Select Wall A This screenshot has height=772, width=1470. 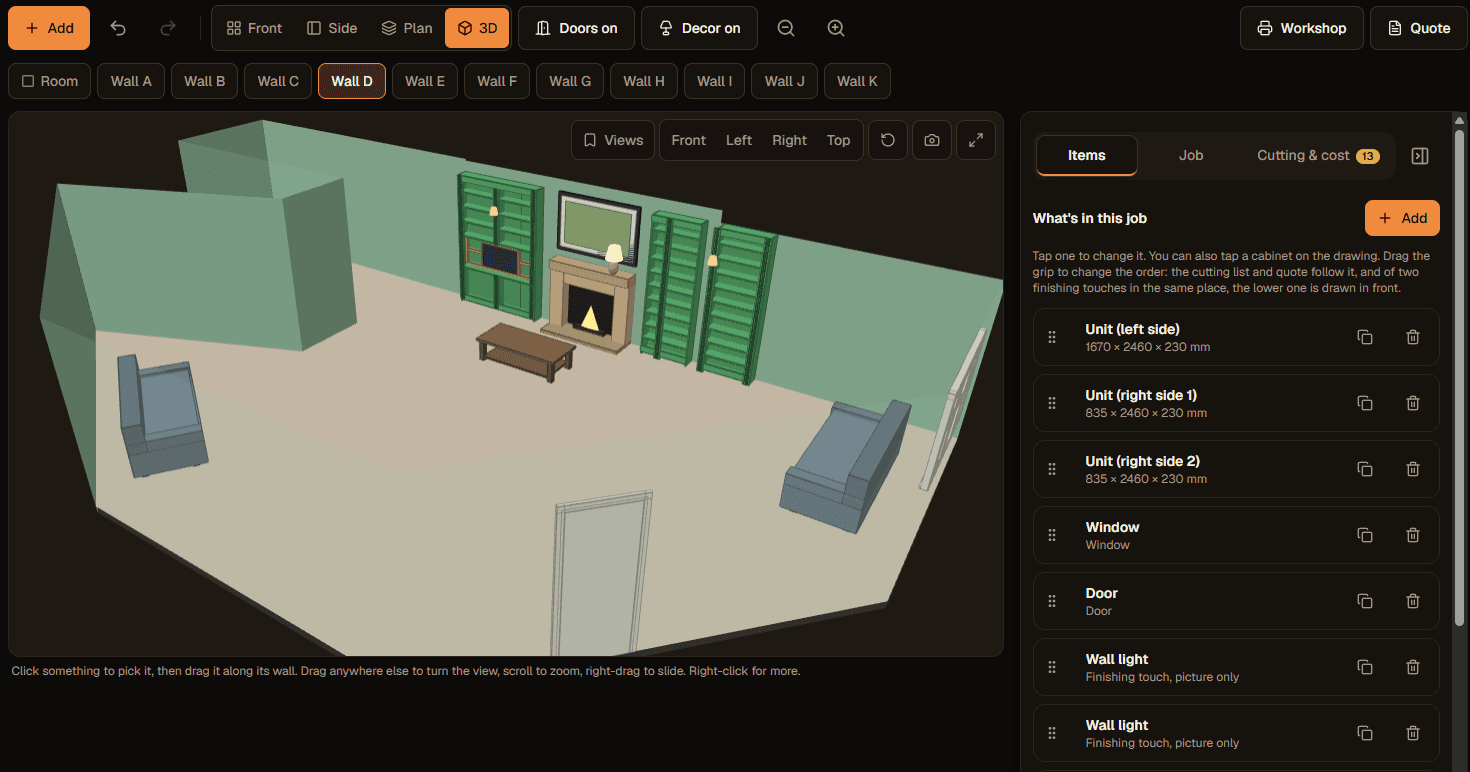point(132,81)
